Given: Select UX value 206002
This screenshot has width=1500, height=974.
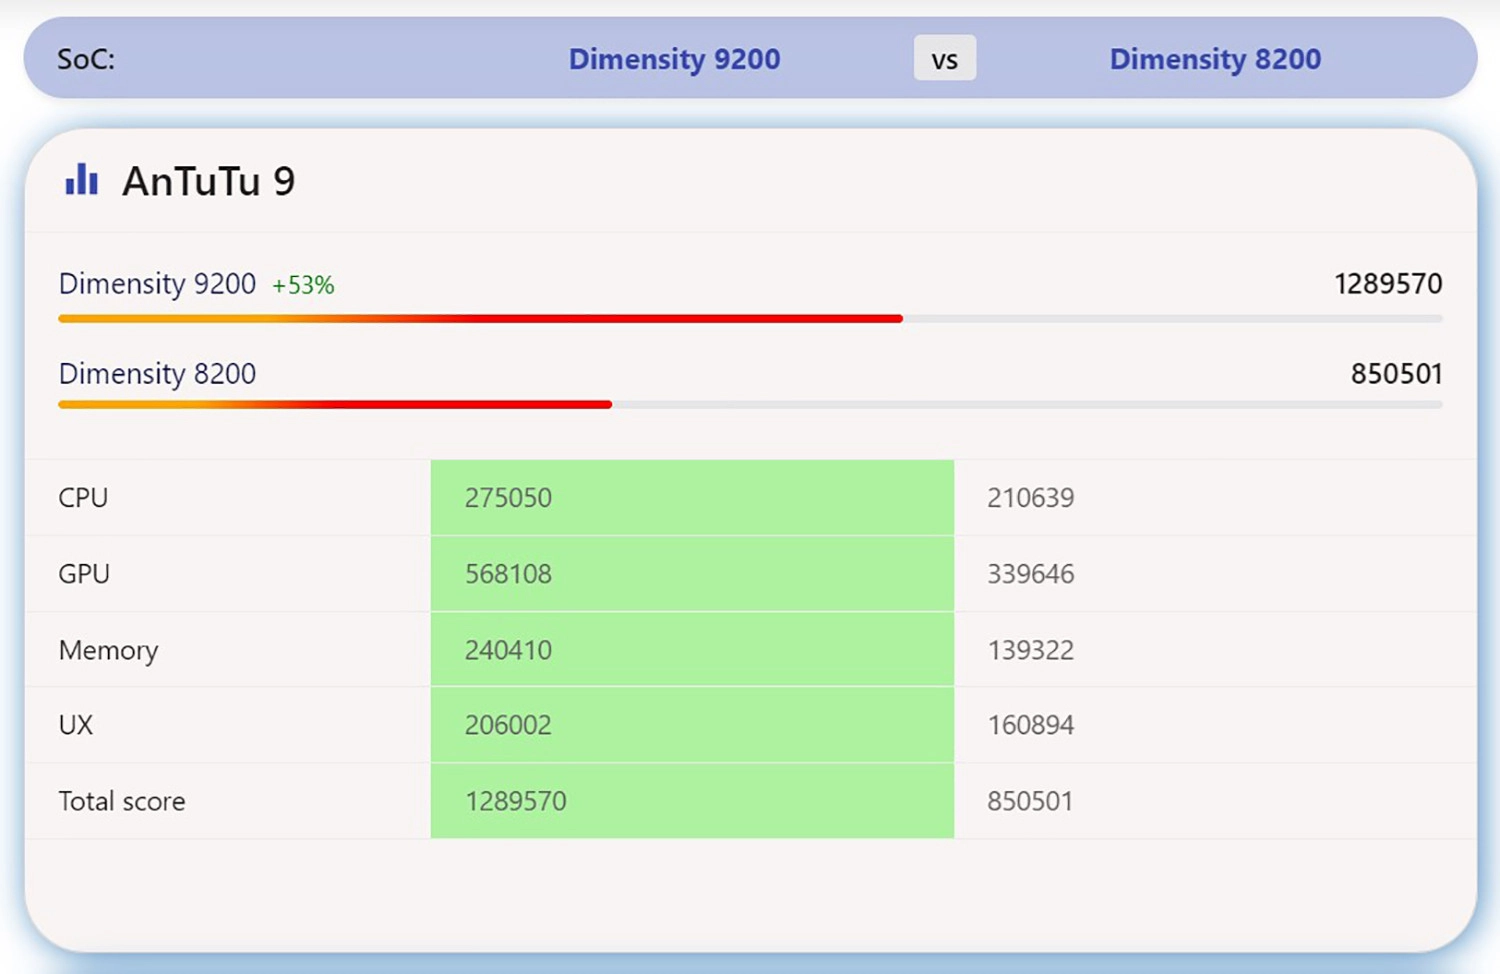Looking at the screenshot, I should coord(508,725).
